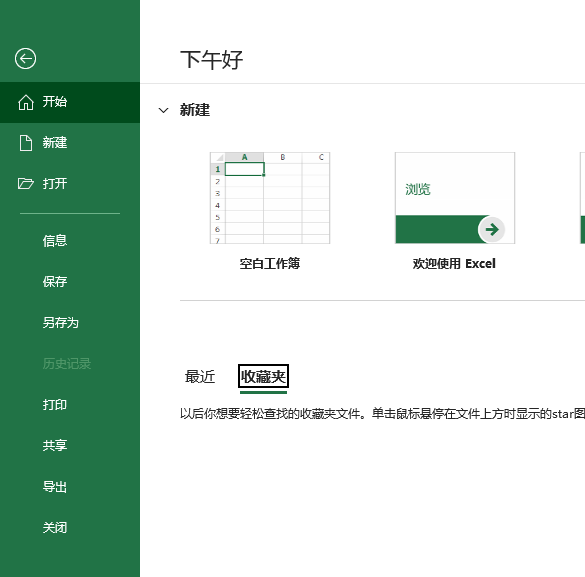Click the 欢迎使用 Excel label

454,264
